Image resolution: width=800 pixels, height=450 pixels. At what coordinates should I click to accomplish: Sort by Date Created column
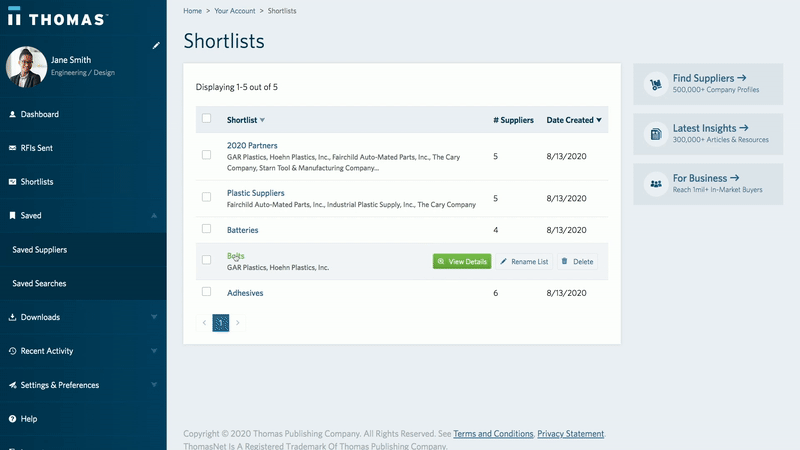click(574, 120)
